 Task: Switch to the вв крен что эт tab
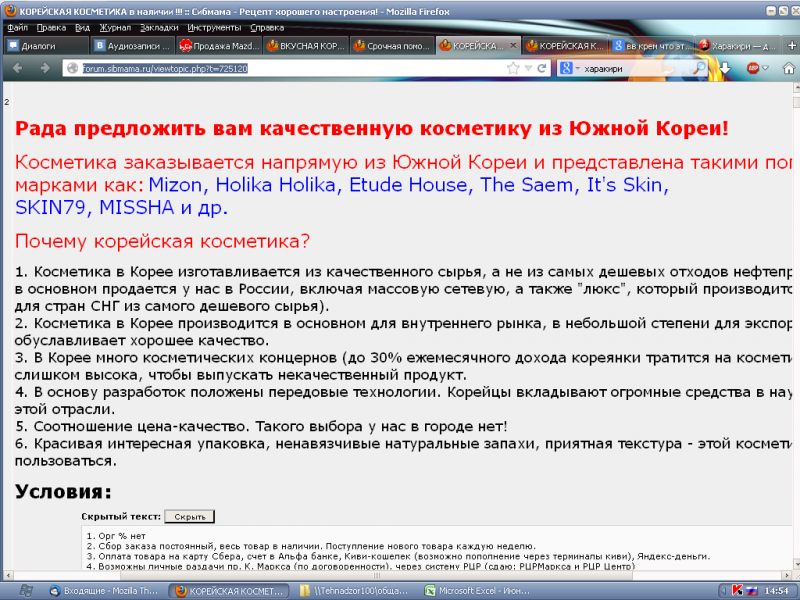tap(652, 45)
